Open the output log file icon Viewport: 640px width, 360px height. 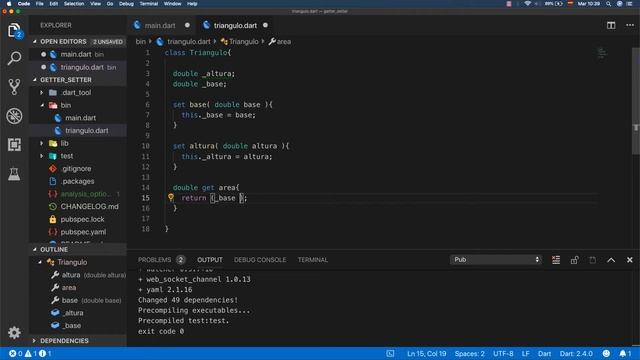pyautogui.click(x=592, y=260)
